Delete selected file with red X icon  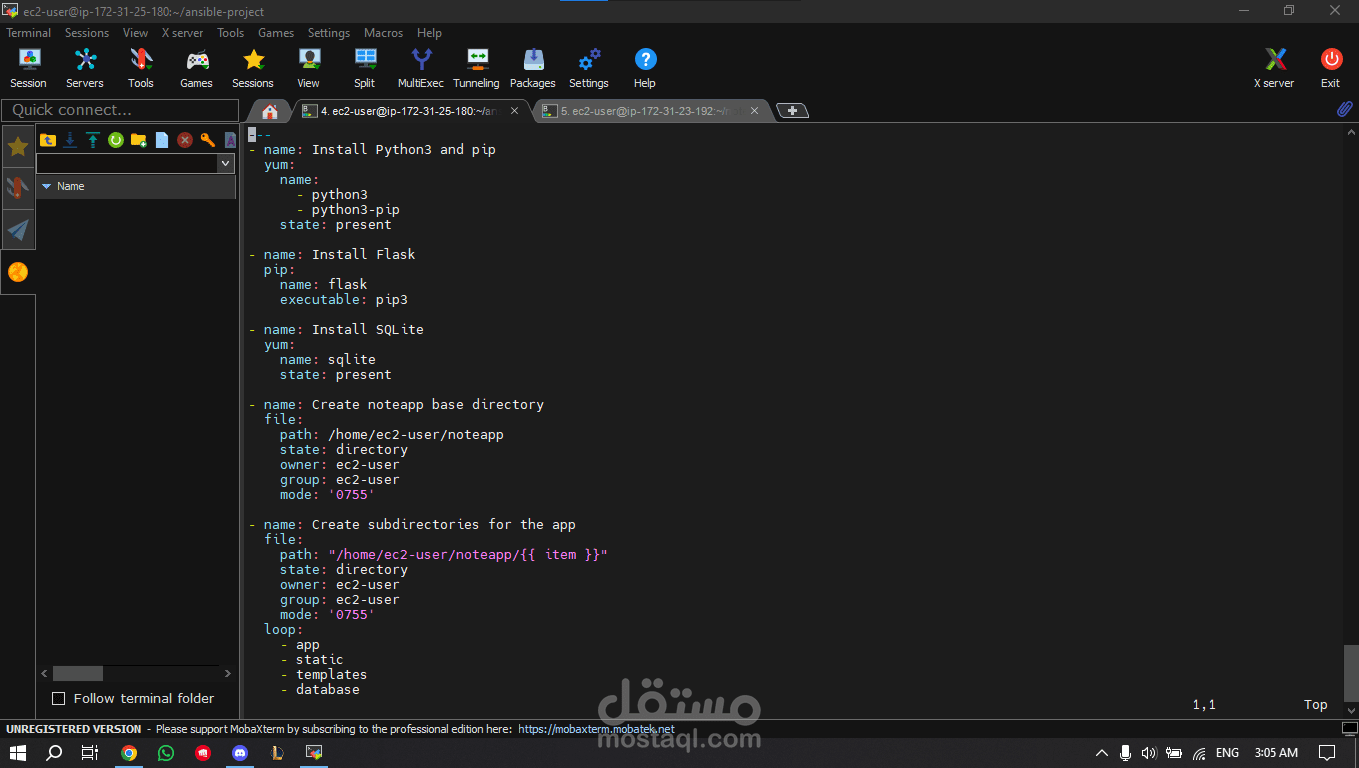coord(185,140)
